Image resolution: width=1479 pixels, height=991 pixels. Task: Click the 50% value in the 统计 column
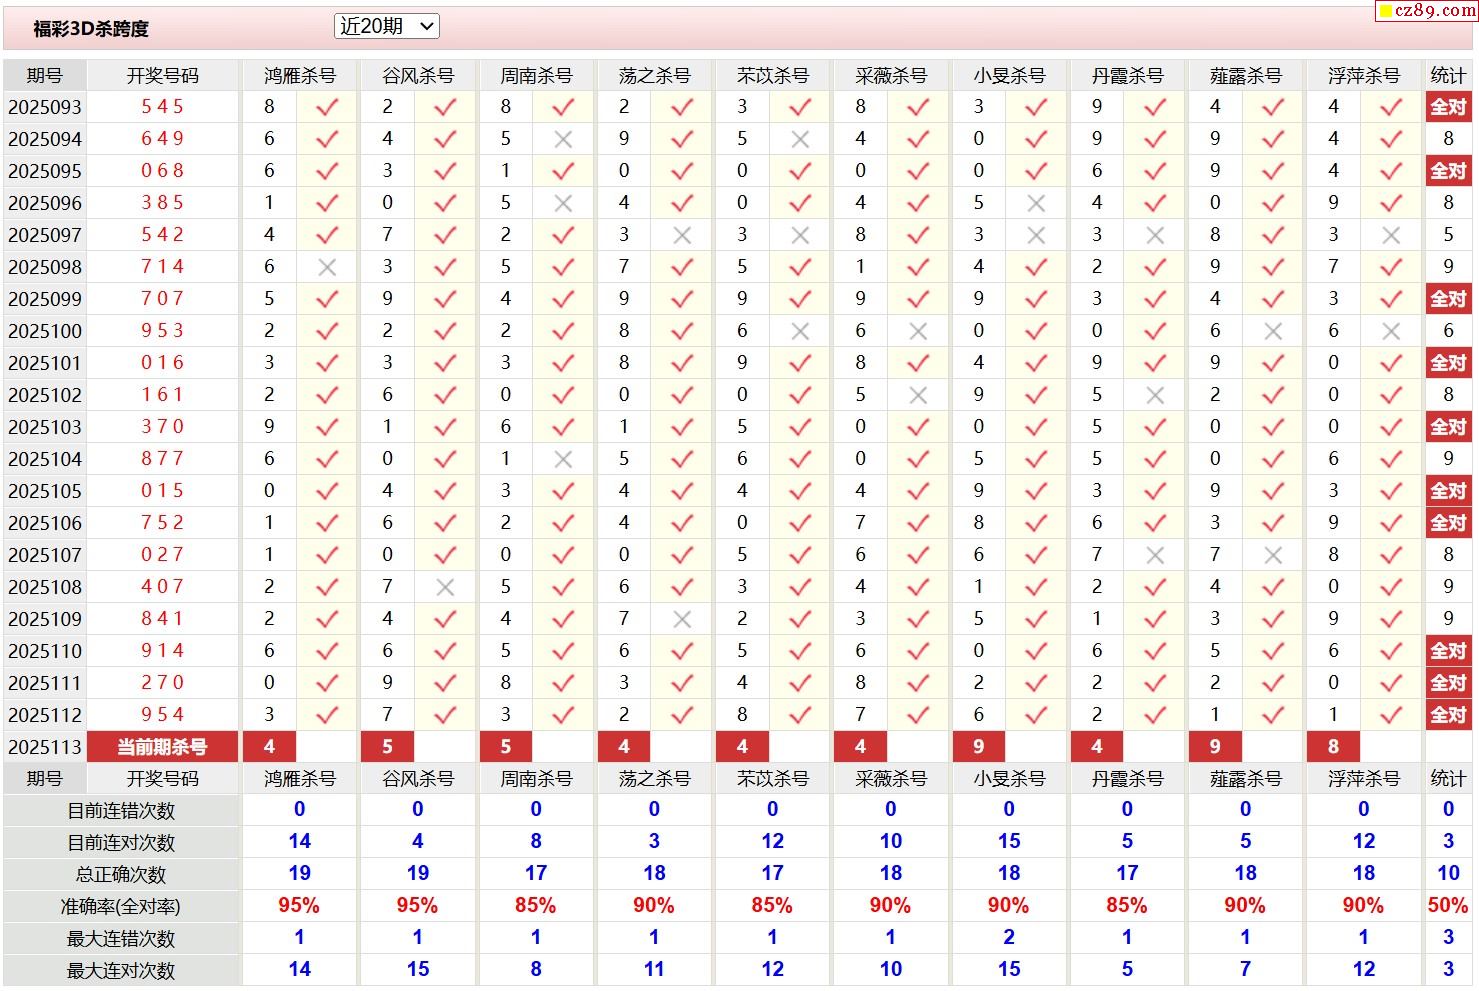1448,906
